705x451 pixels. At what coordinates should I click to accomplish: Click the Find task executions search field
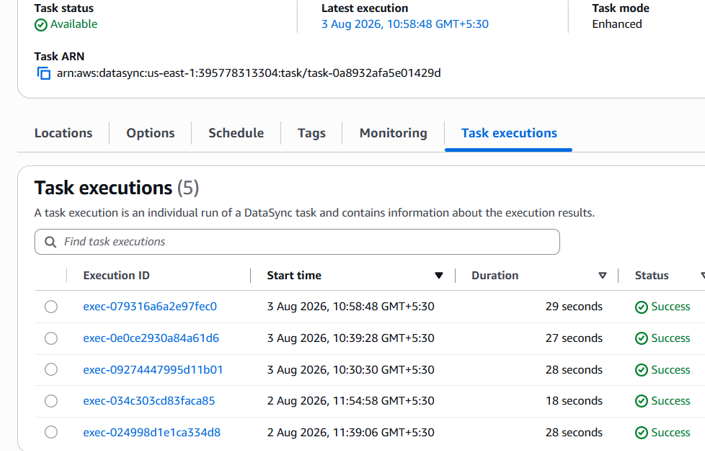[x=297, y=242]
